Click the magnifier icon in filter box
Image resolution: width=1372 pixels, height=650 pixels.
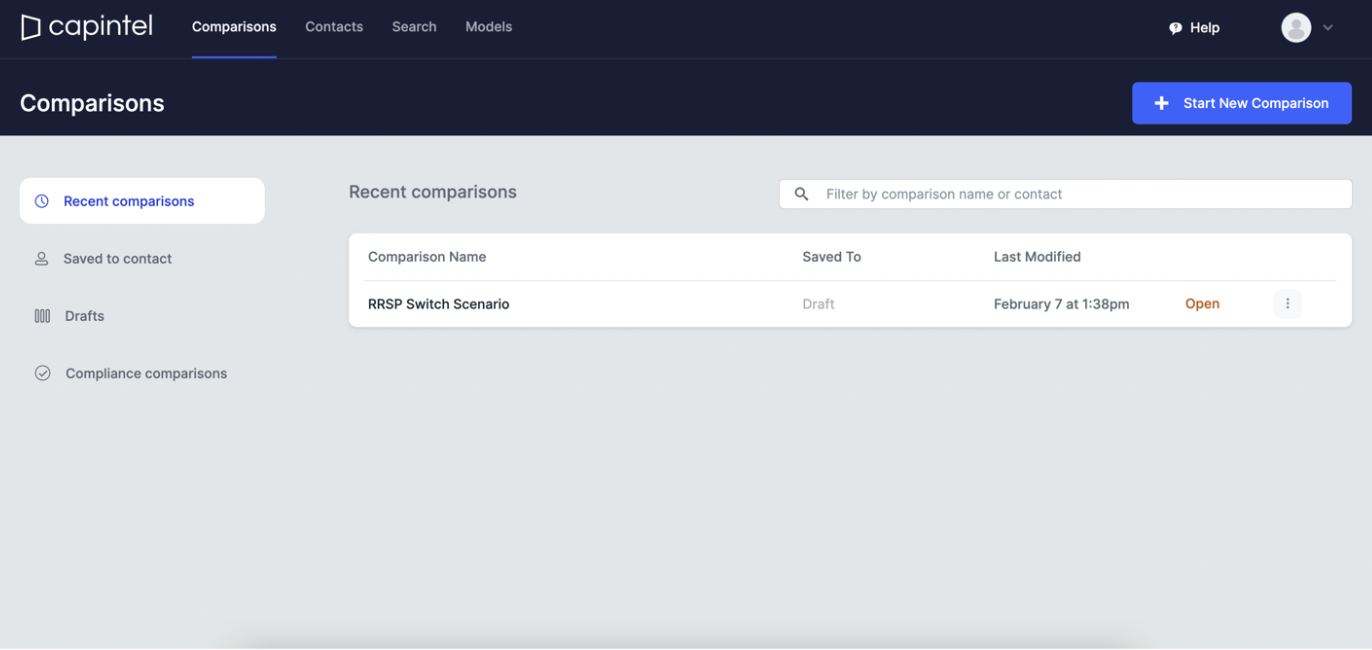(801, 194)
